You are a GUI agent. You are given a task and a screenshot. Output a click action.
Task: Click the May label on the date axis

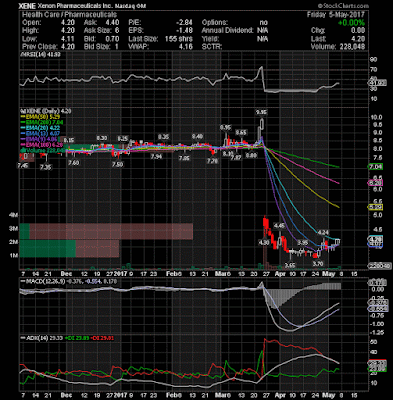[x=329, y=274]
